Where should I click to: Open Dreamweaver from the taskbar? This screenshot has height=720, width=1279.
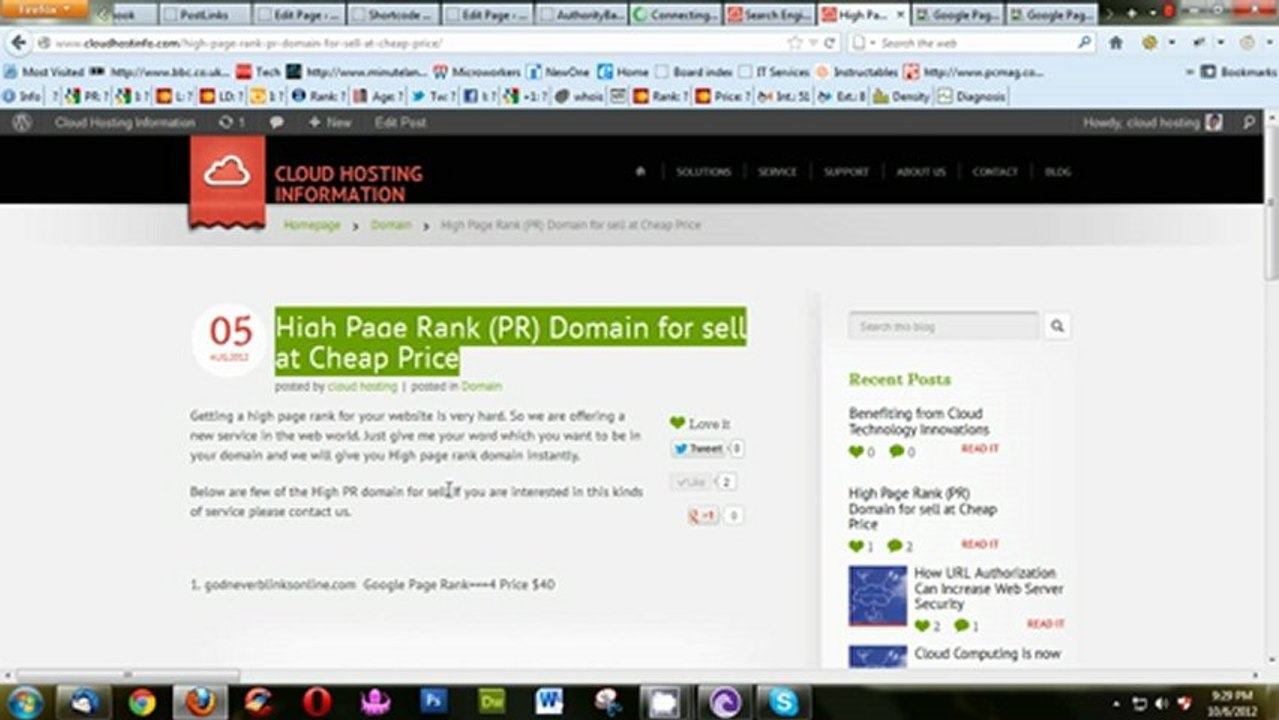pyautogui.click(x=492, y=701)
